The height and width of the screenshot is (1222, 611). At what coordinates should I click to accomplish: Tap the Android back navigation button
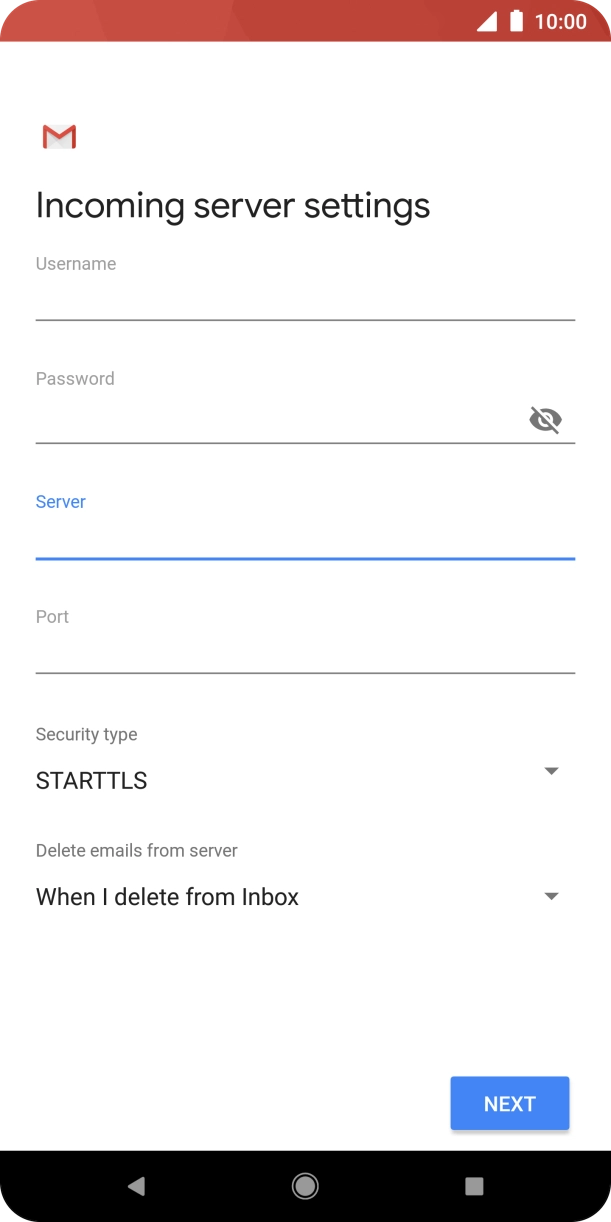pos(137,1186)
